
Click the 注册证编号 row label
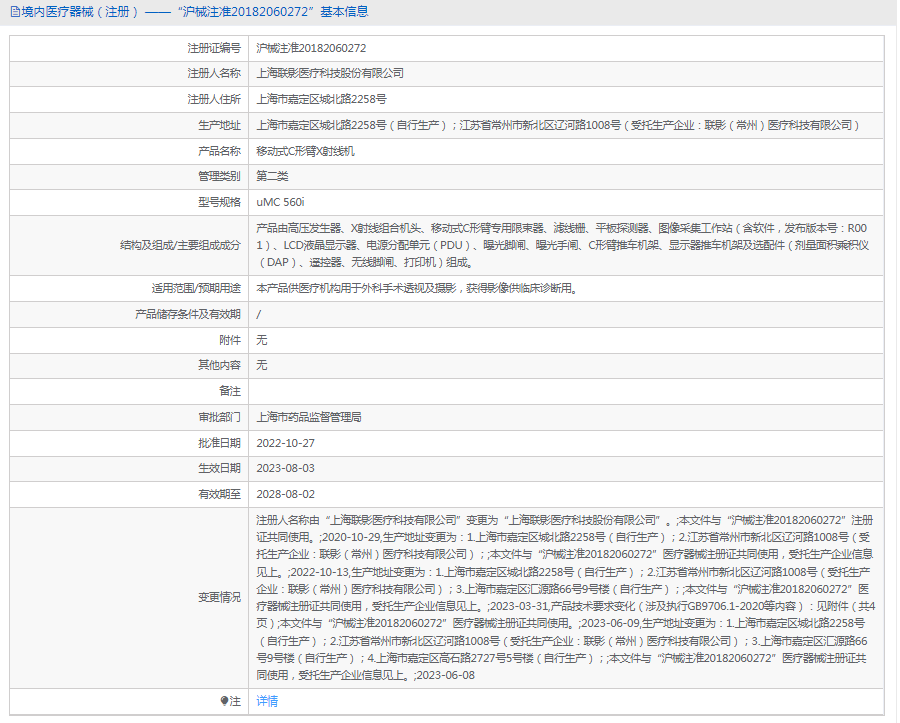[x=214, y=48]
